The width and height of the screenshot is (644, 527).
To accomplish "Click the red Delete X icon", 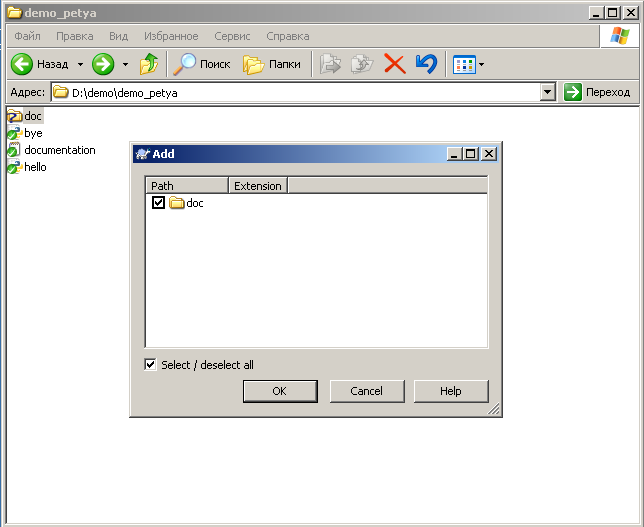I will pyautogui.click(x=395, y=64).
